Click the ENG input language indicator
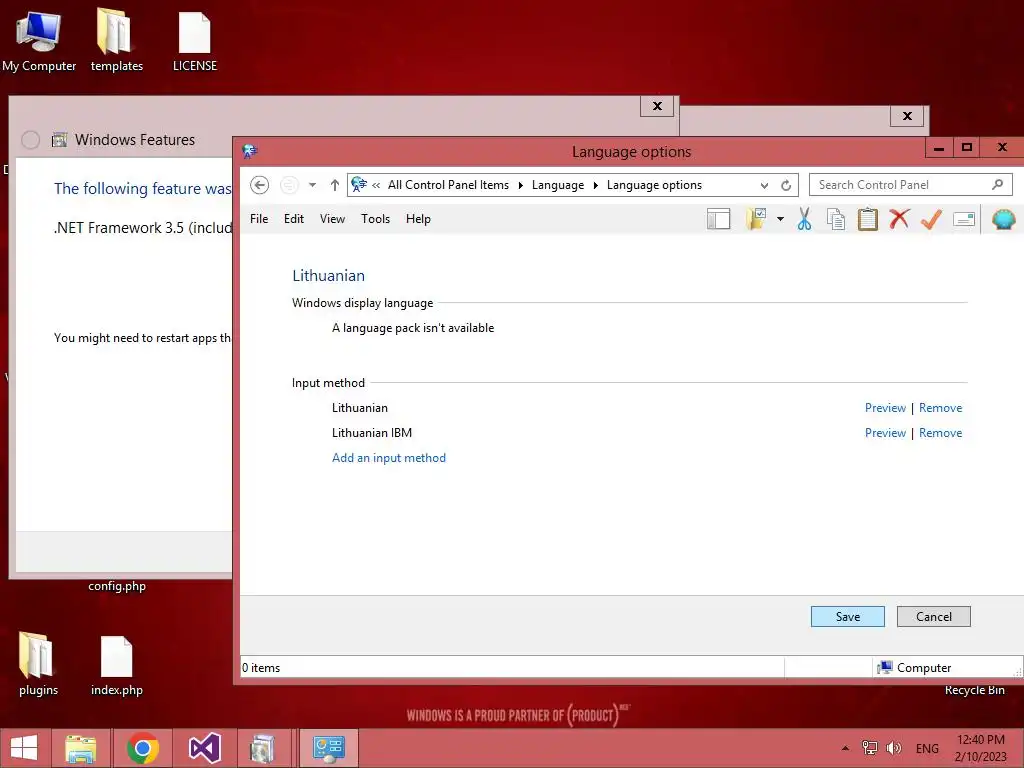Image resolution: width=1024 pixels, height=768 pixels. 927,748
